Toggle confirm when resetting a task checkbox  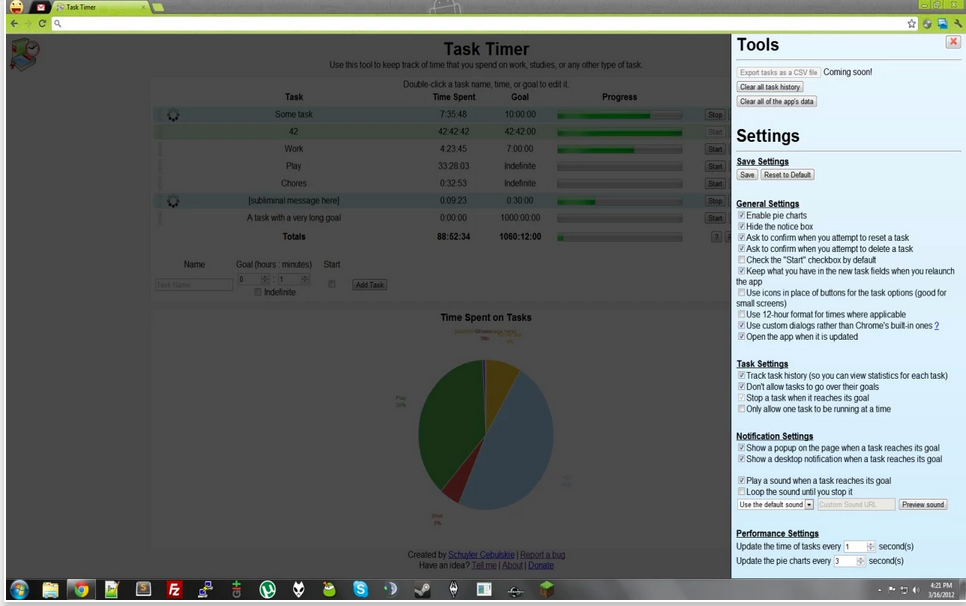[x=742, y=237]
